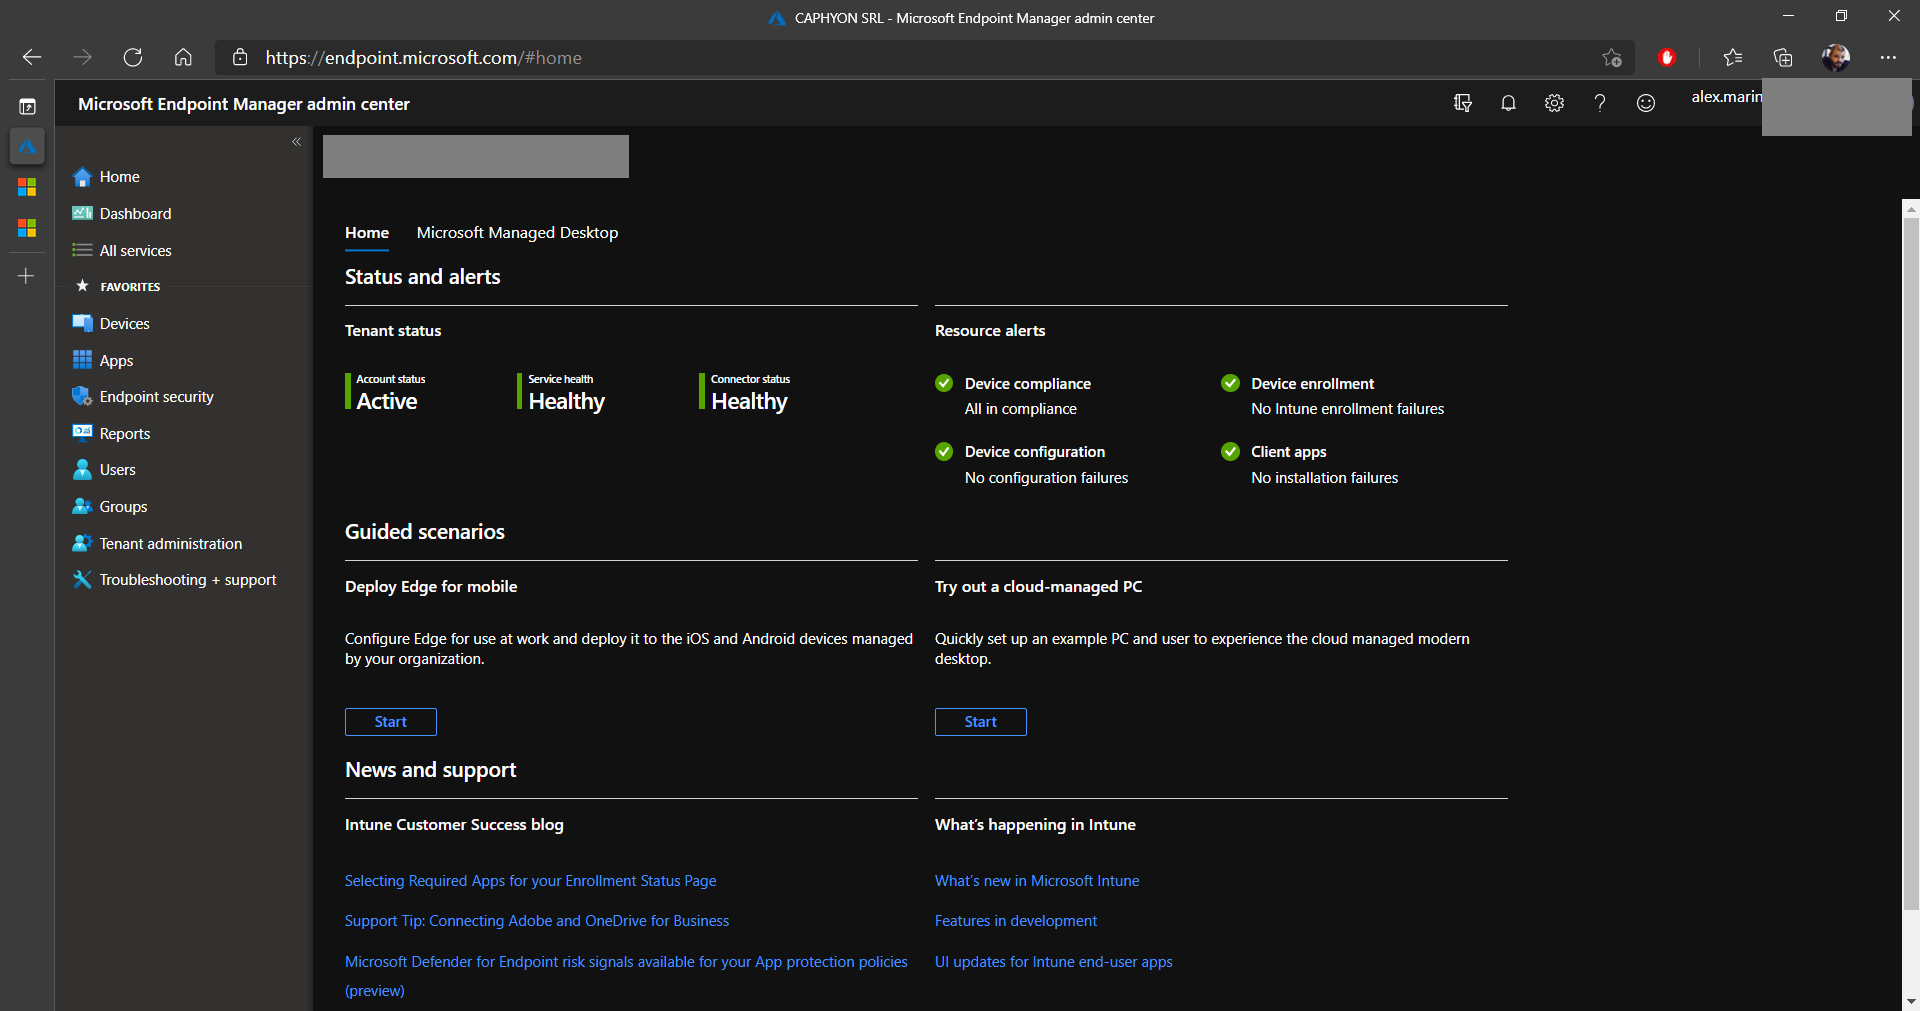Open What's new in Microsoft Intune link
The width and height of the screenshot is (1920, 1011).
[1037, 881]
